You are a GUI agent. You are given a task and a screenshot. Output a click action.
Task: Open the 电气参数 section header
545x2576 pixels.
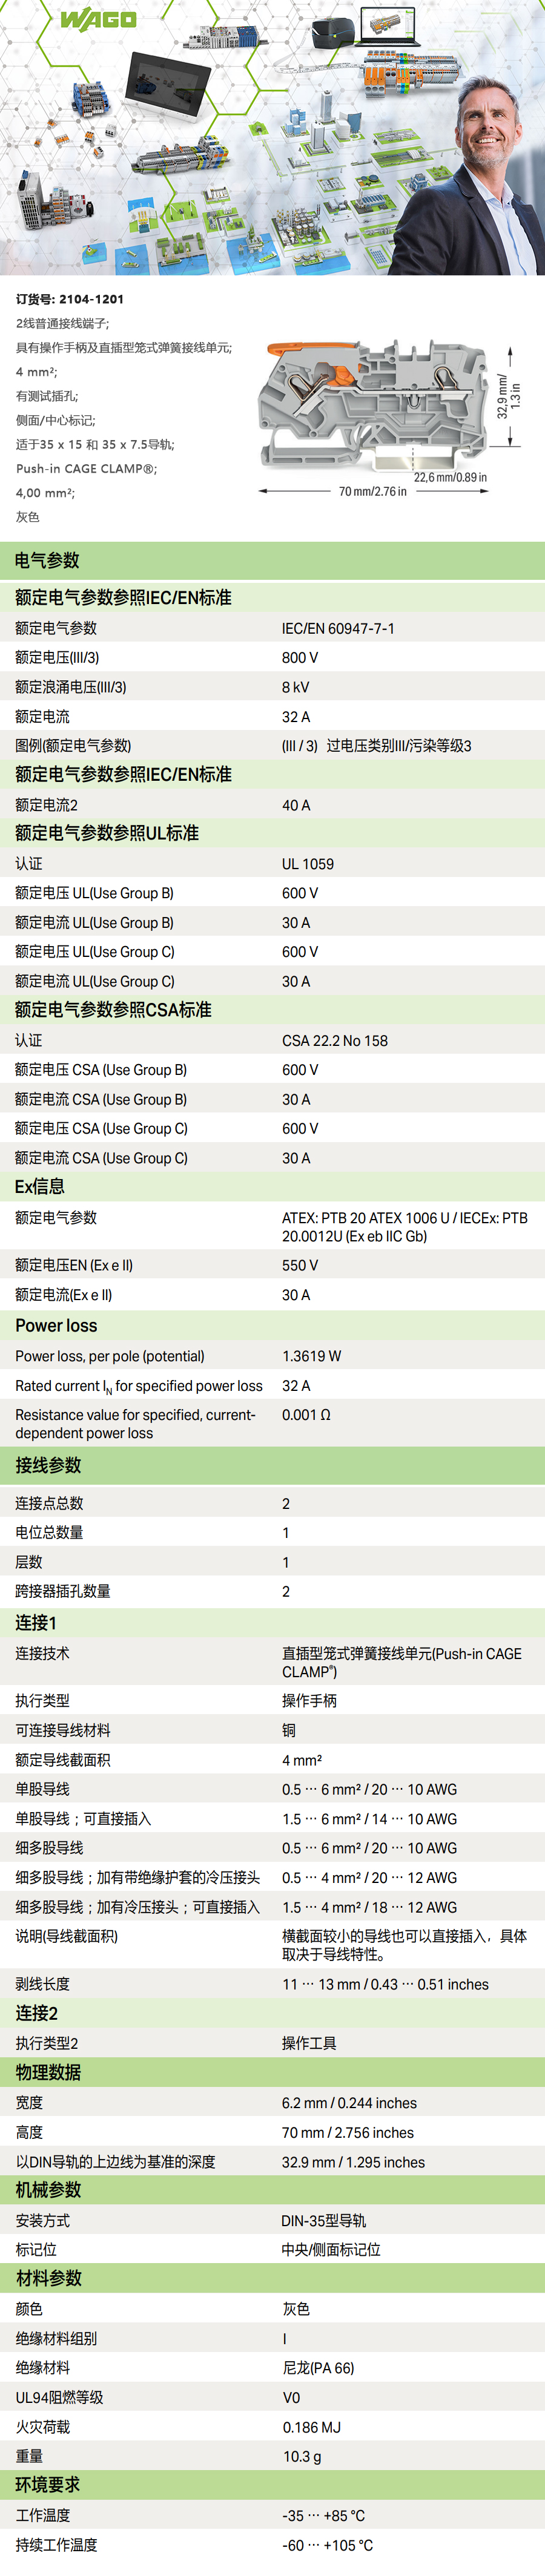[x=47, y=561]
